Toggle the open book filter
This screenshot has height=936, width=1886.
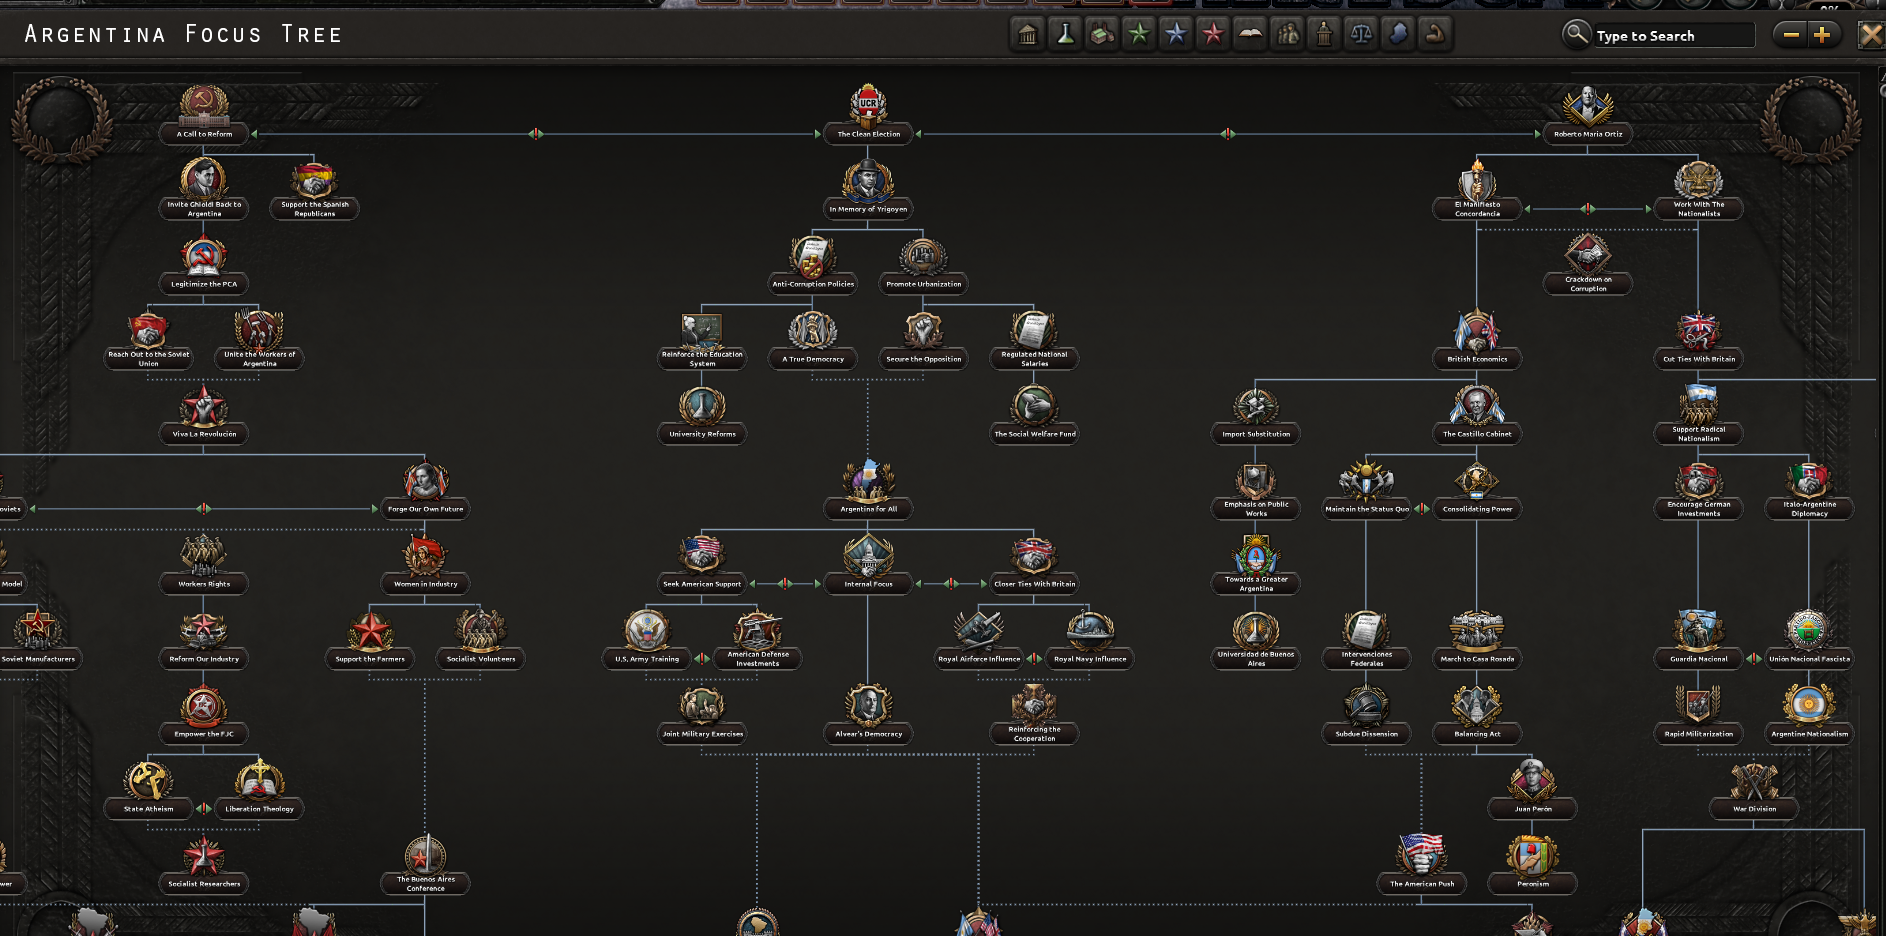click(1250, 35)
